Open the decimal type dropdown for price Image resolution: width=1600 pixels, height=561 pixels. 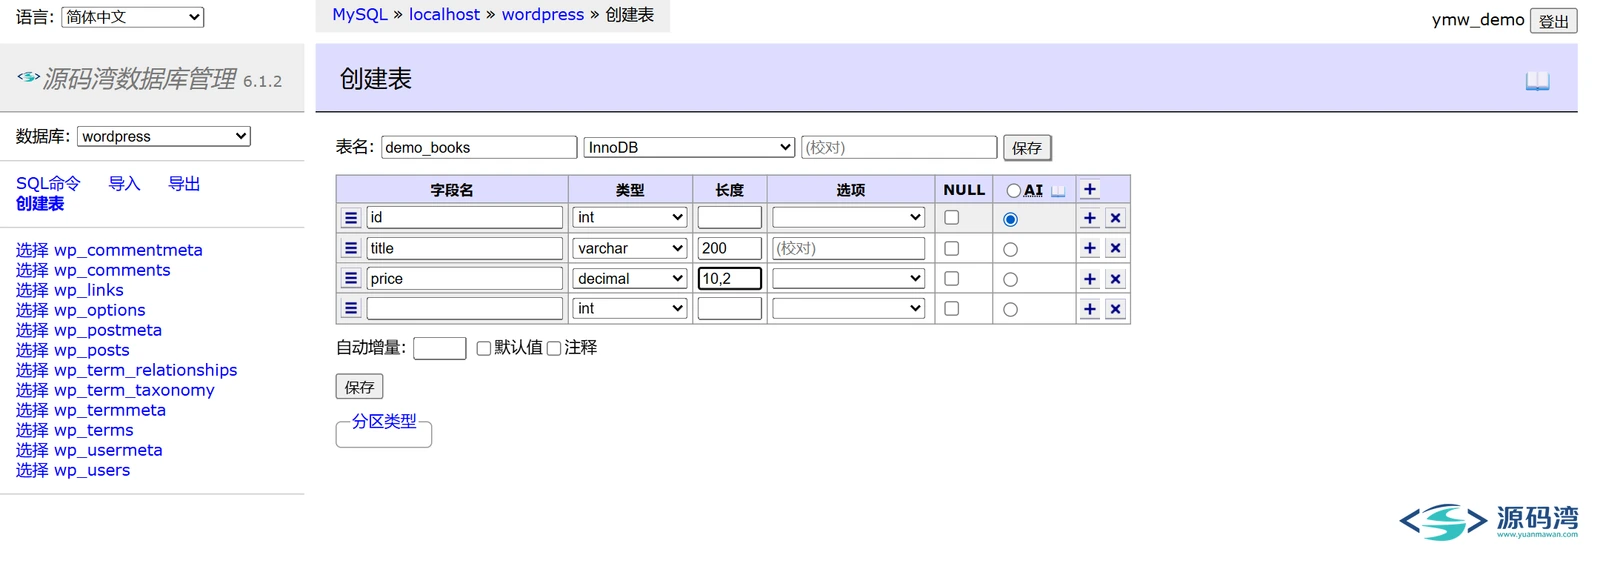[630, 278]
